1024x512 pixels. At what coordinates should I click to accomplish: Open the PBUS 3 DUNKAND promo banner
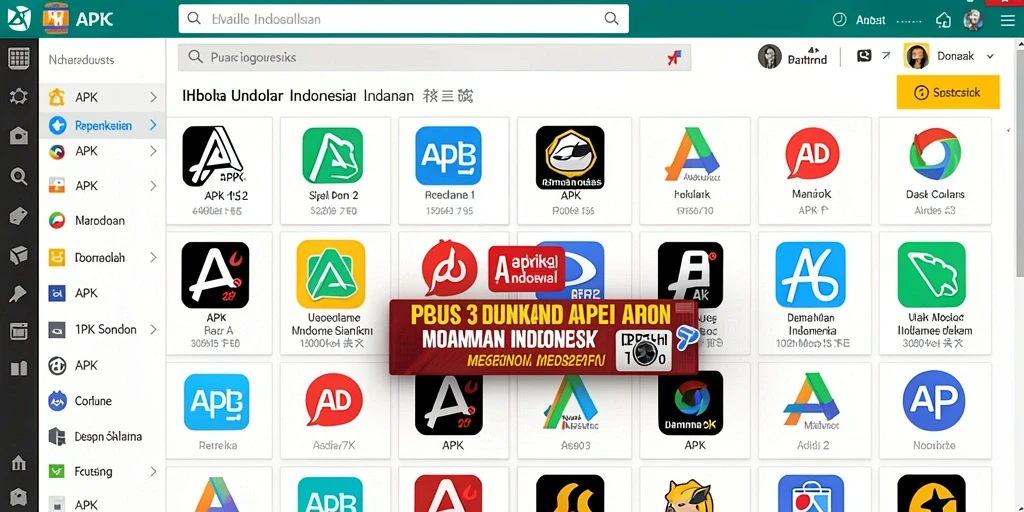543,337
